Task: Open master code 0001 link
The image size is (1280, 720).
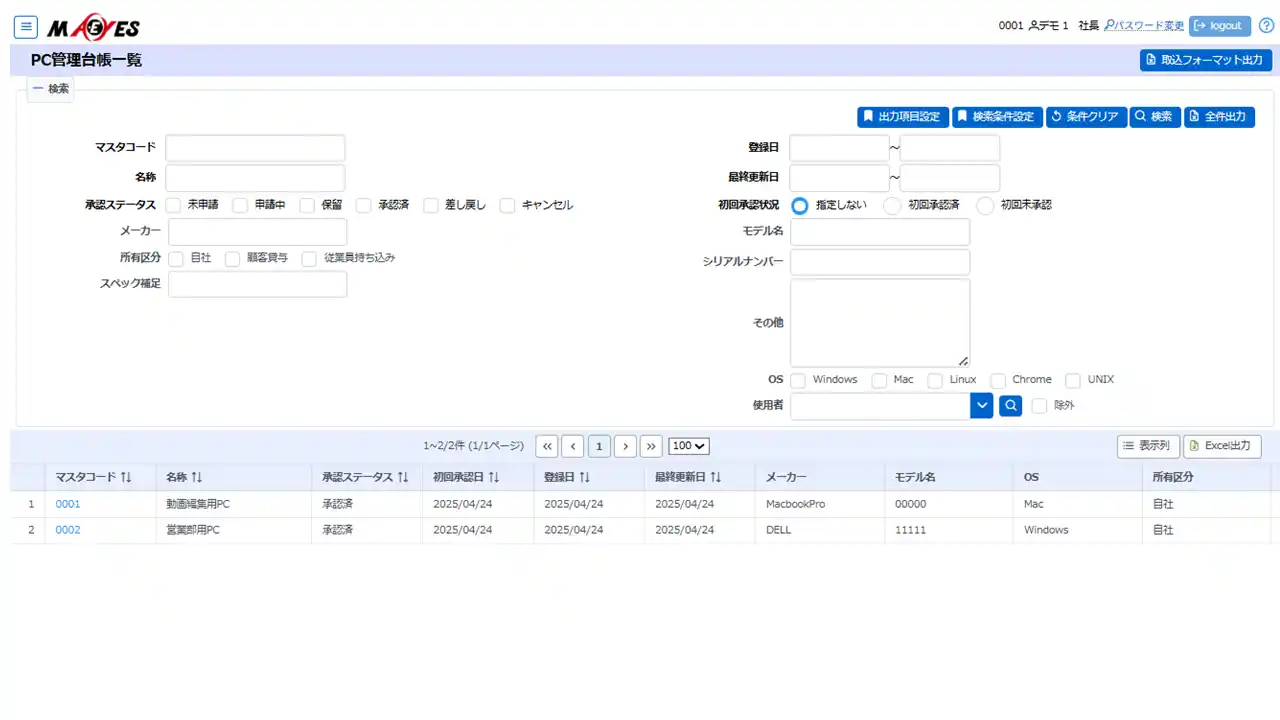Action: (68, 504)
